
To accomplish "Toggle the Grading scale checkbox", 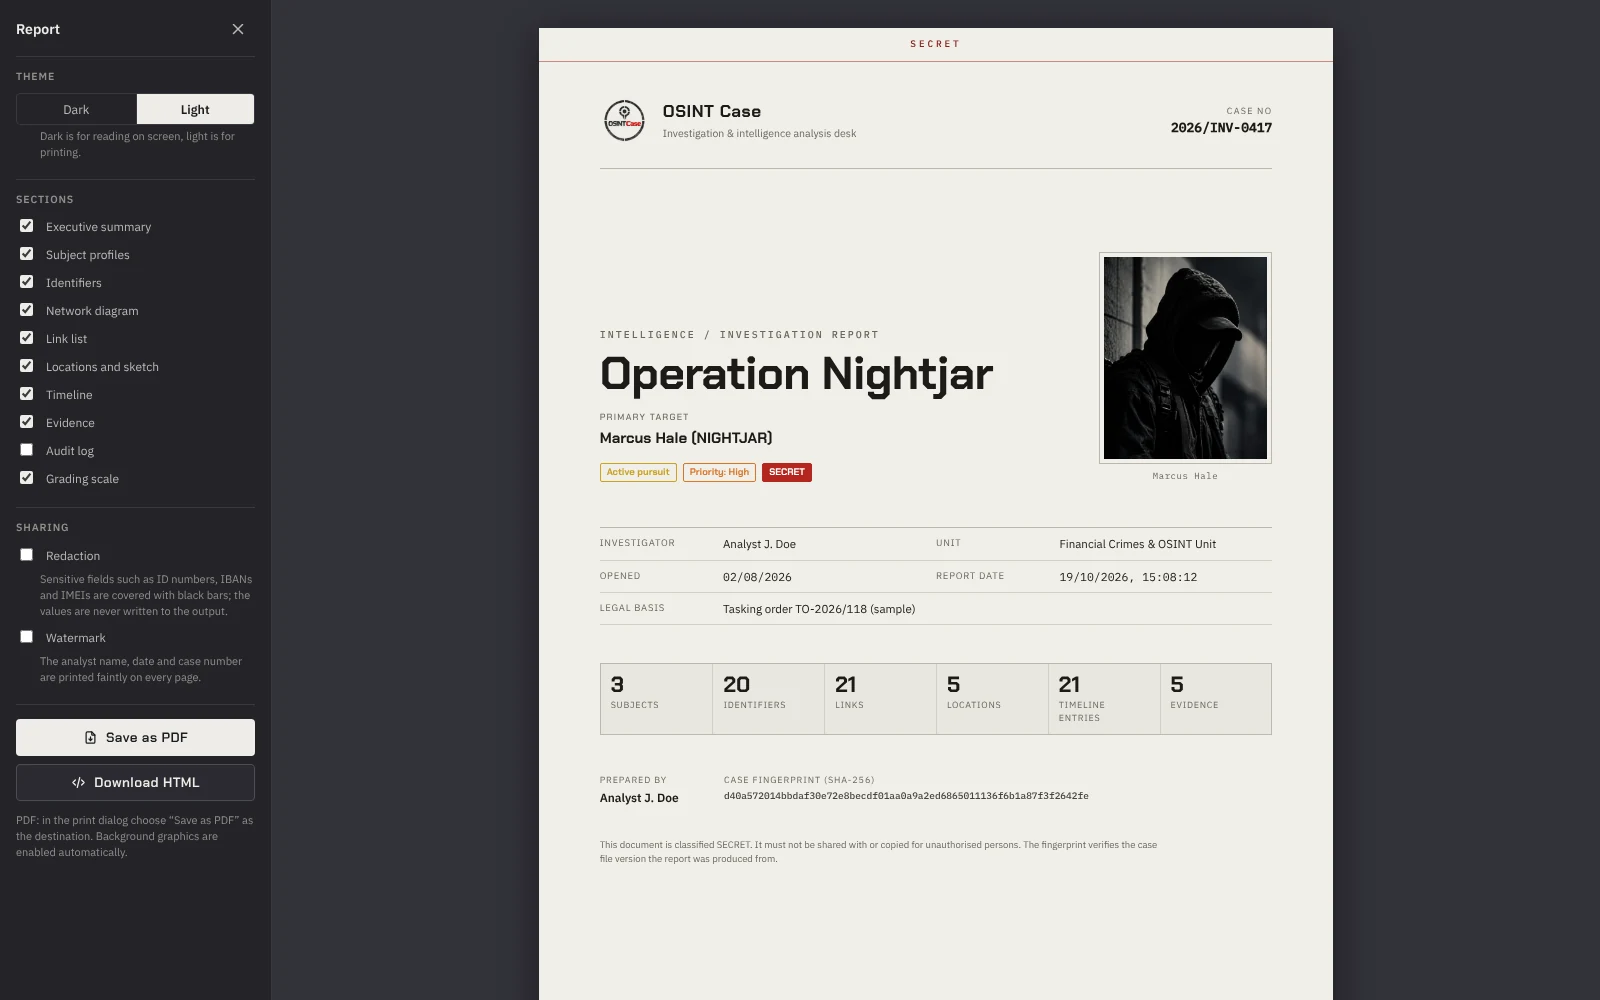I will tap(27, 478).
